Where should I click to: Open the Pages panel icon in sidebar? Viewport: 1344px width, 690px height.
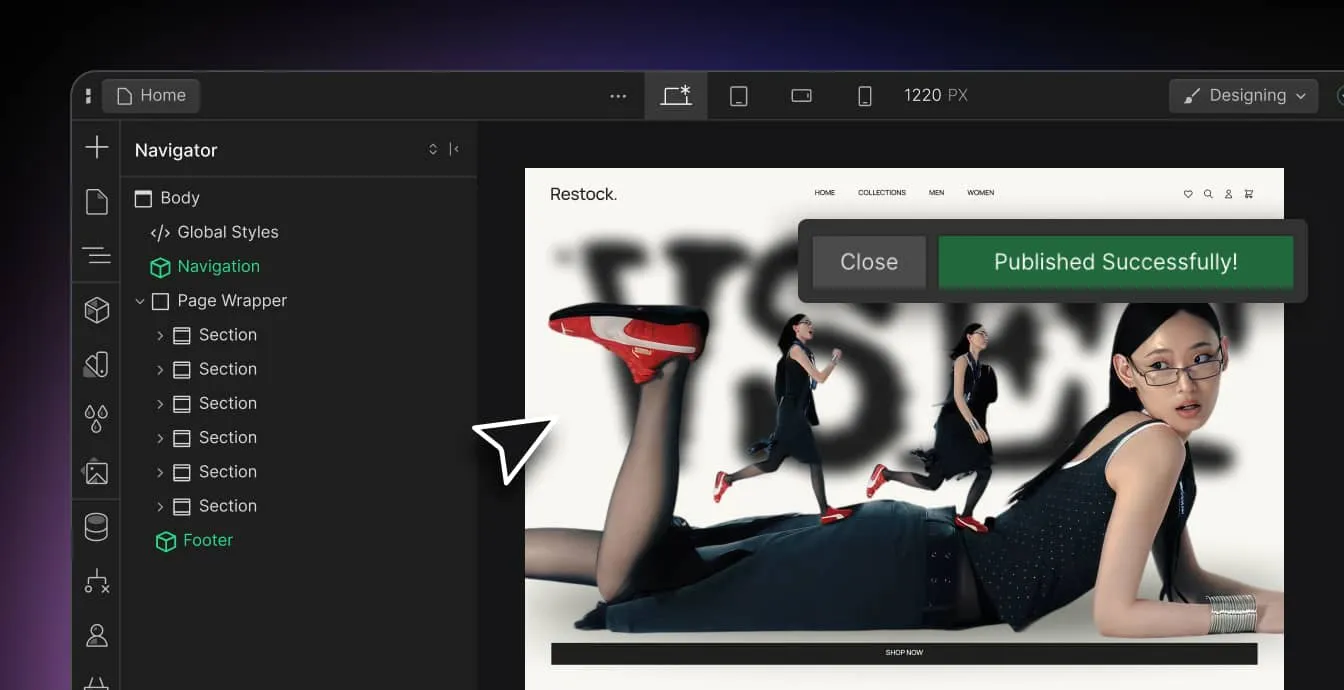coord(96,202)
